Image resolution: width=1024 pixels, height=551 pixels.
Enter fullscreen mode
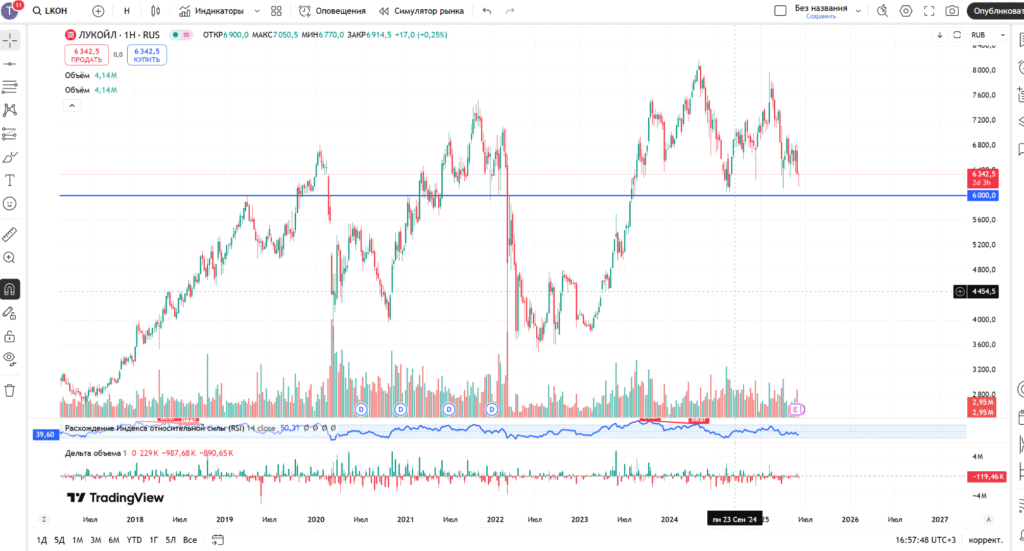pos(929,10)
